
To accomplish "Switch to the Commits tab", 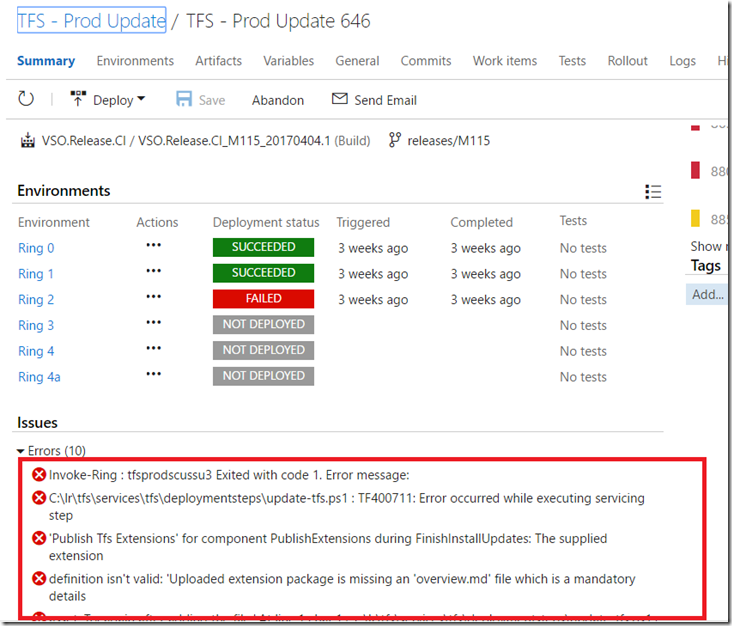I will (426, 61).
